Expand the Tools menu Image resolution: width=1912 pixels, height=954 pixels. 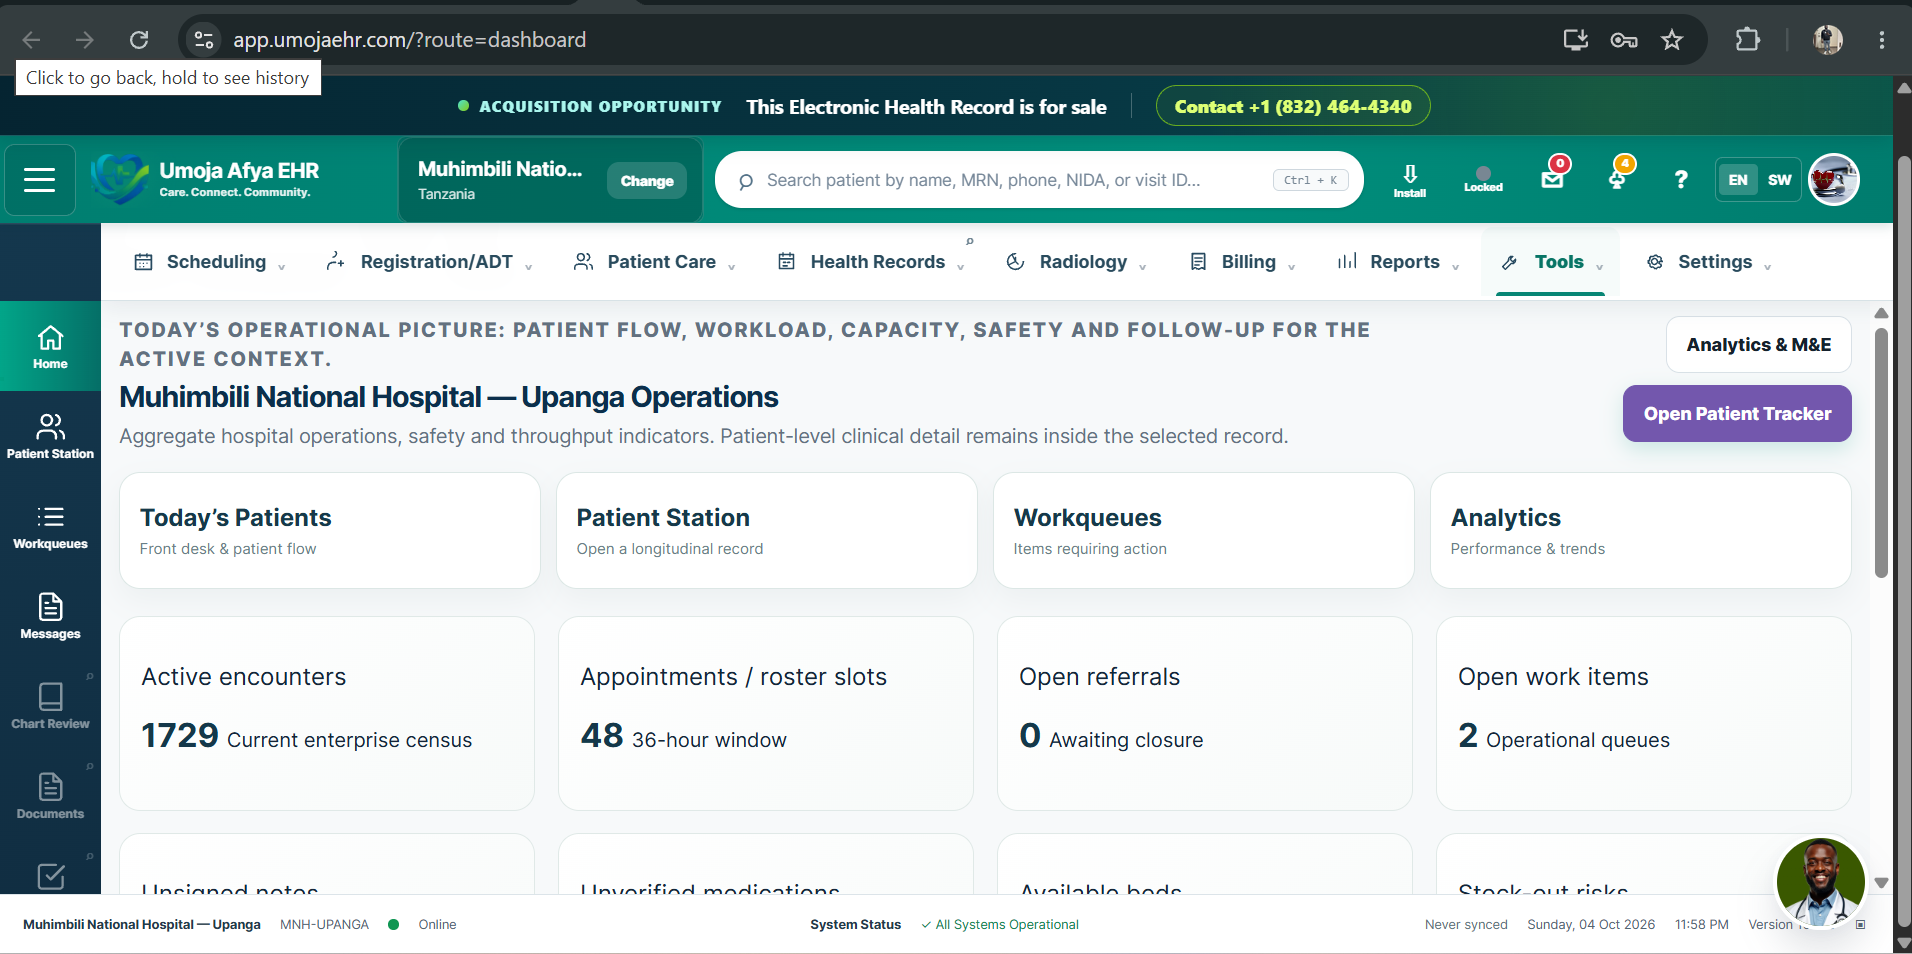tap(1551, 262)
